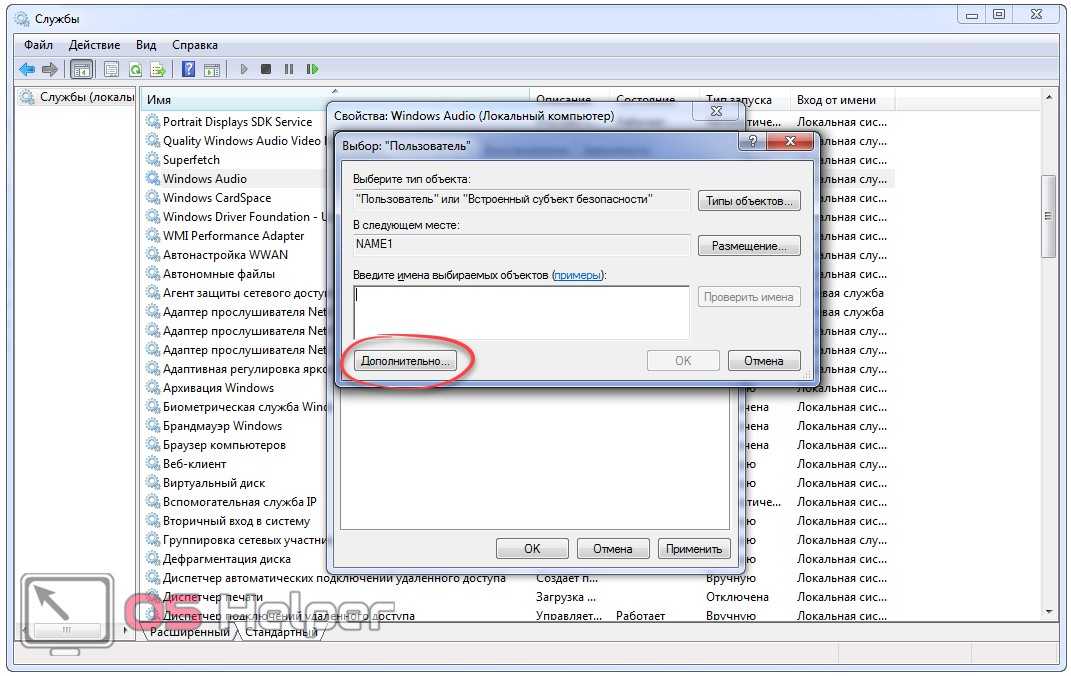Open the Файл menu
The height and width of the screenshot is (676, 1071).
(38, 45)
